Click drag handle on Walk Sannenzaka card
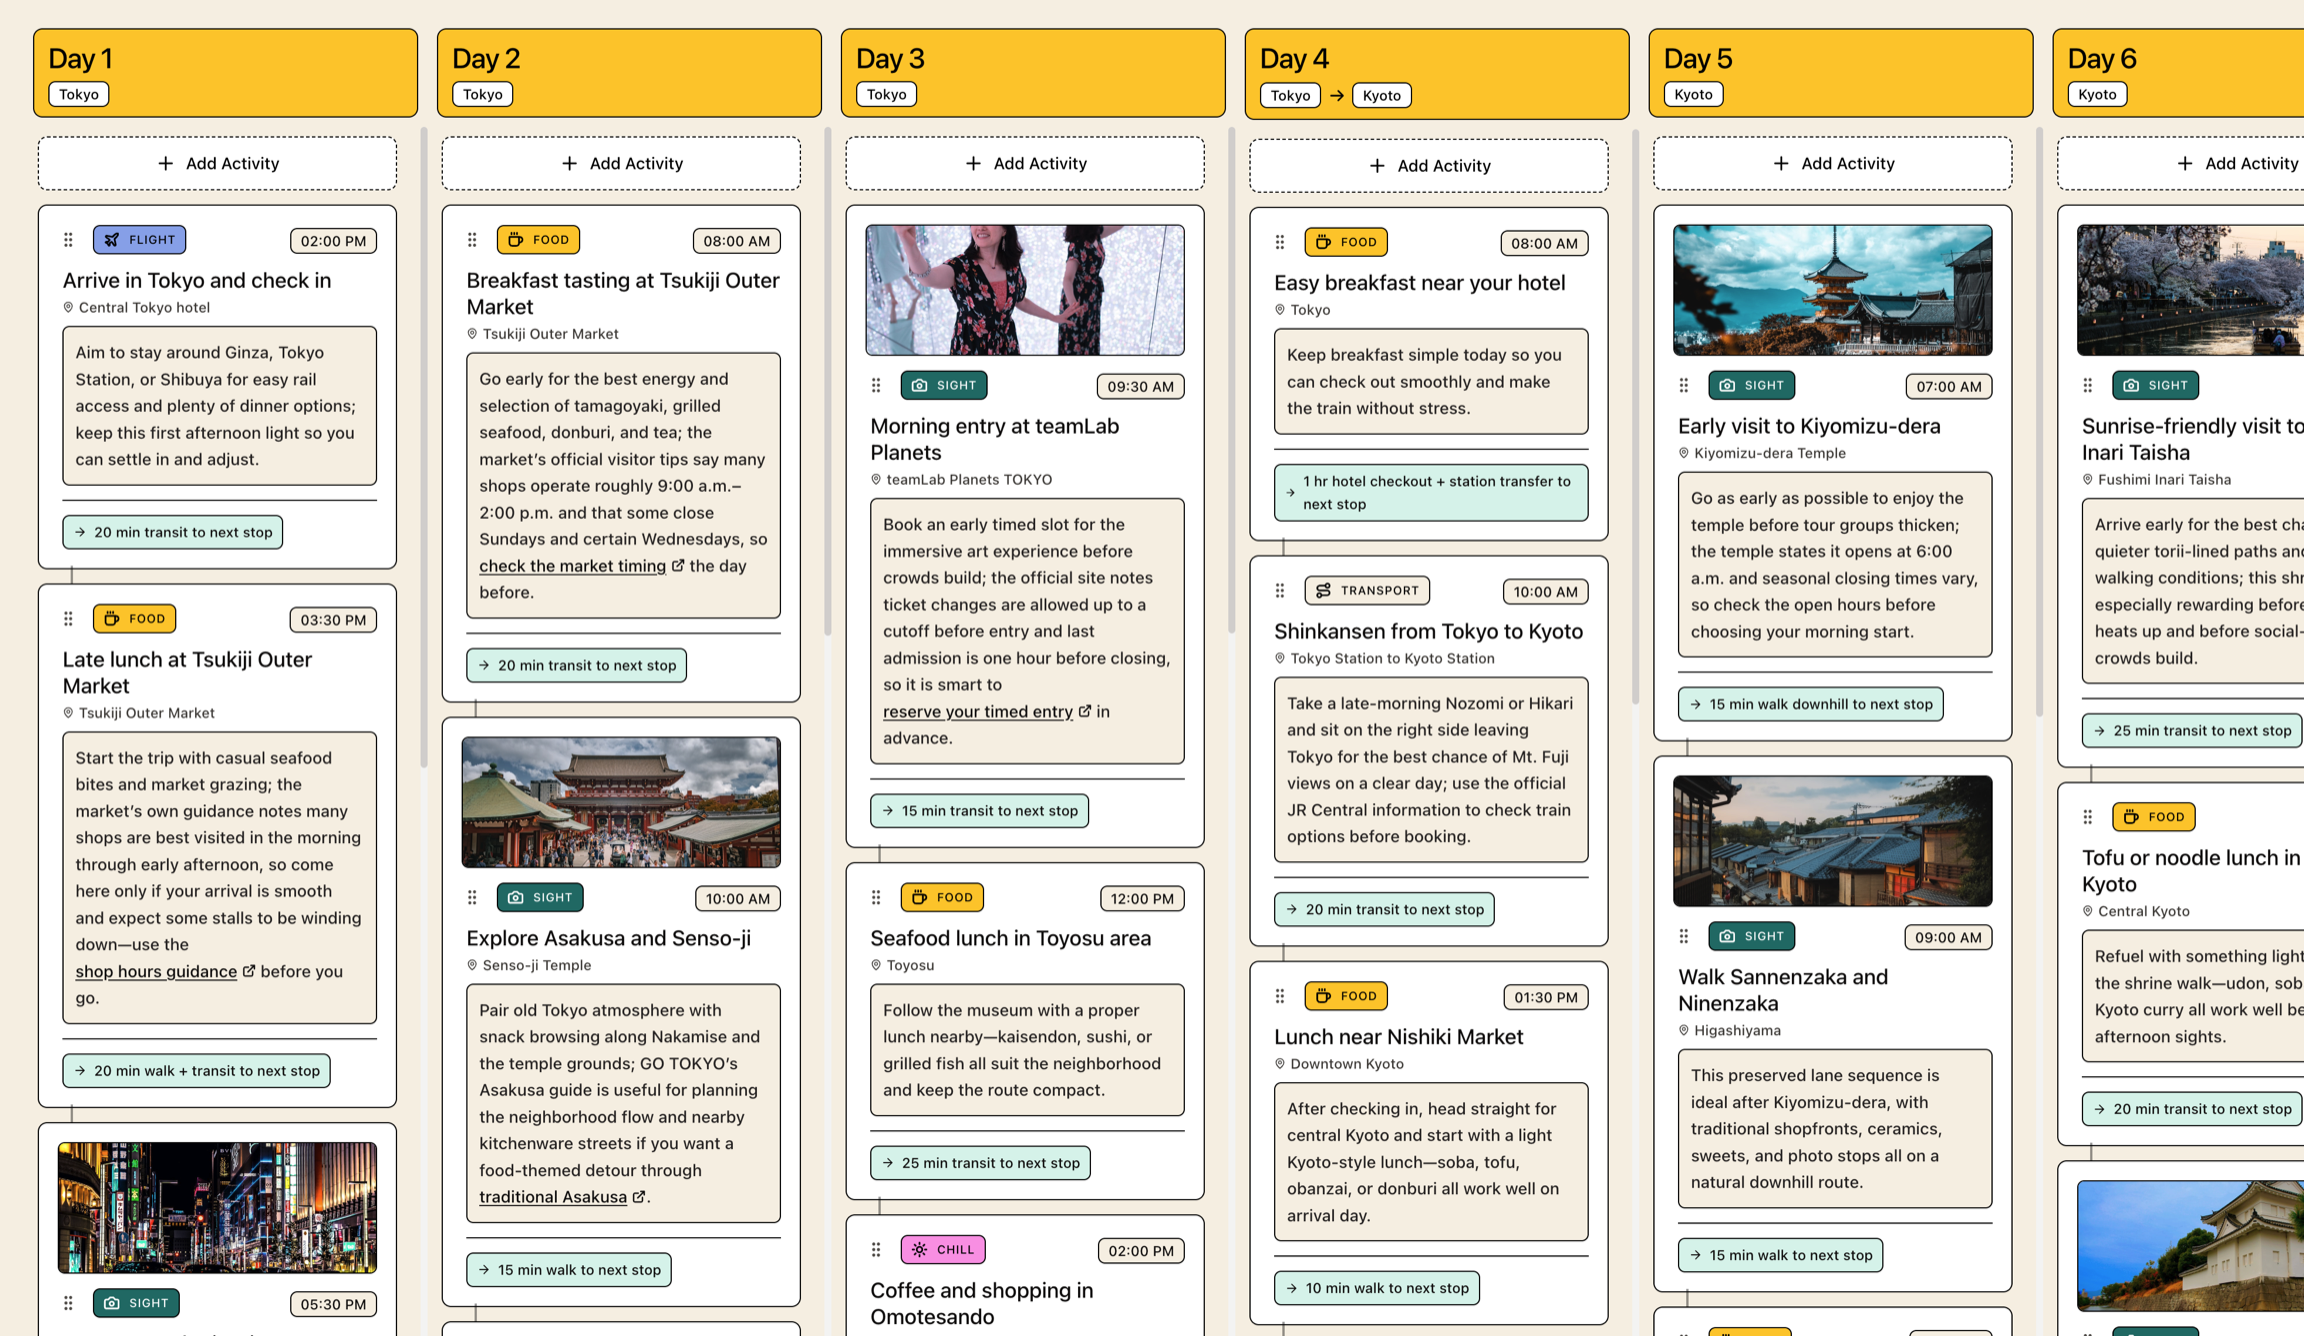This screenshot has height=1336, width=2304. 1684,937
